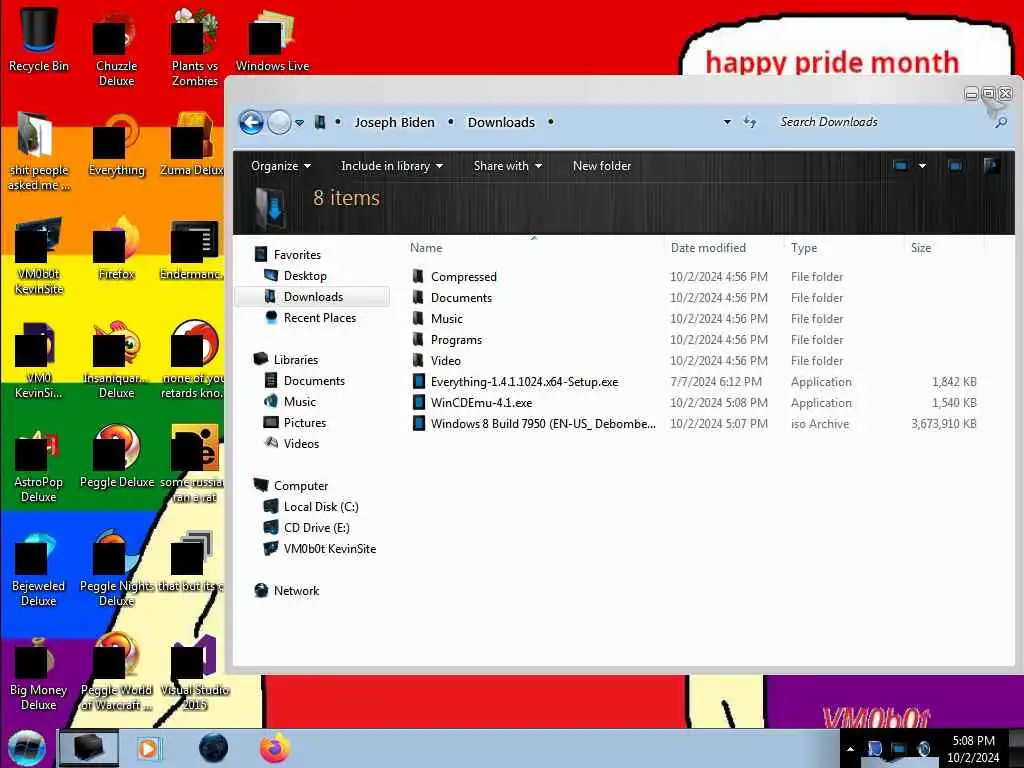Viewport: 1024px width, 768px height.
Task: Open the Windows Start button
Action: coord(27,749)
